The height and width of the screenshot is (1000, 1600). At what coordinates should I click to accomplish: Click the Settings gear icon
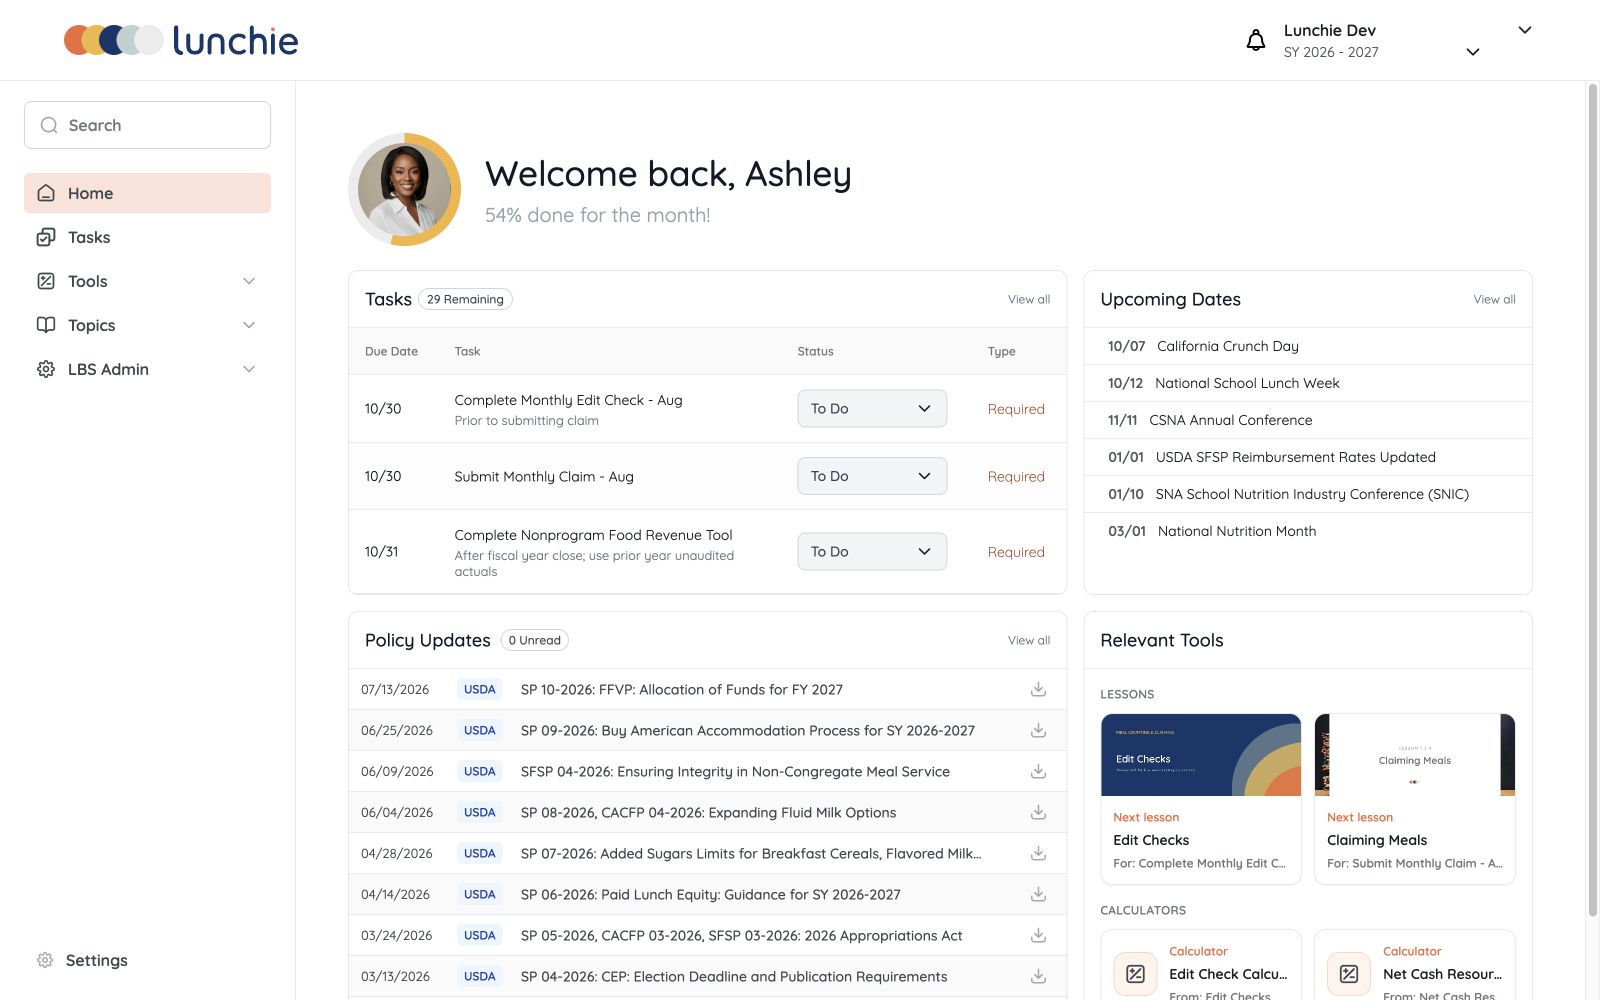coord(45,960)
